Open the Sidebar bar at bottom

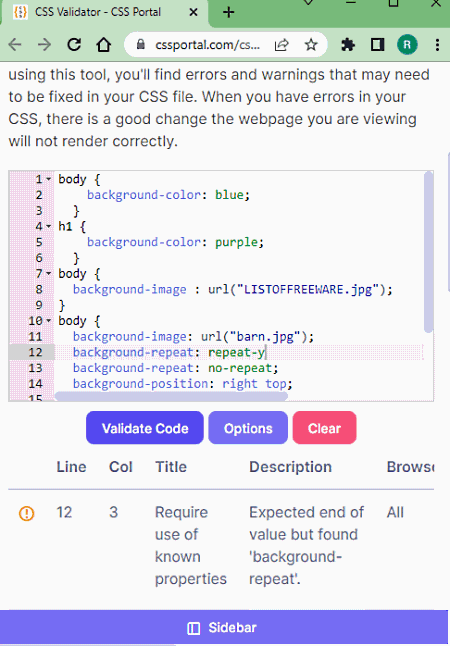224,628
